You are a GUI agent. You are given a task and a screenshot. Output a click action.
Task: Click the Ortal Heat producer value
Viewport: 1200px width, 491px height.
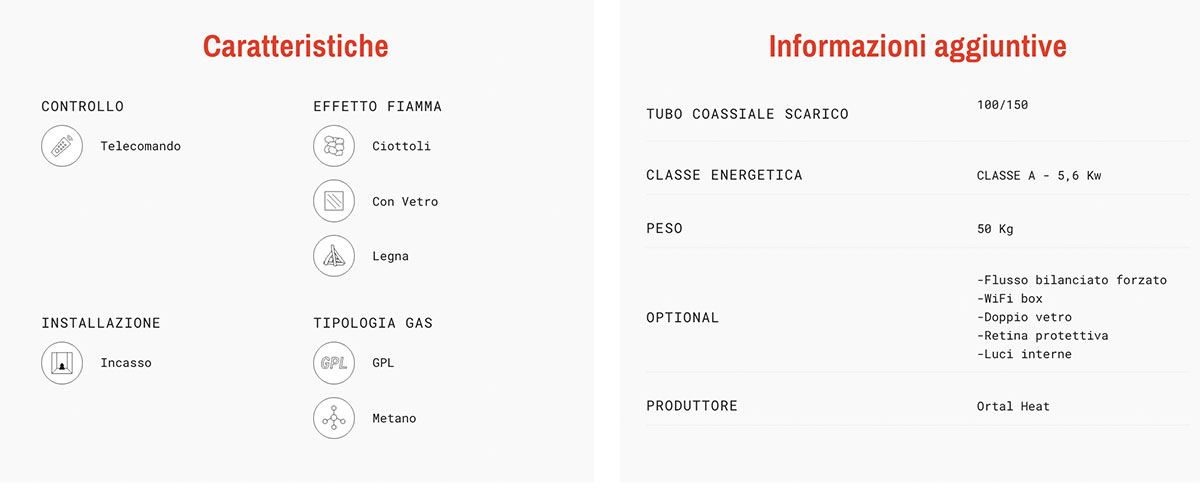(x=1013, y=406)
